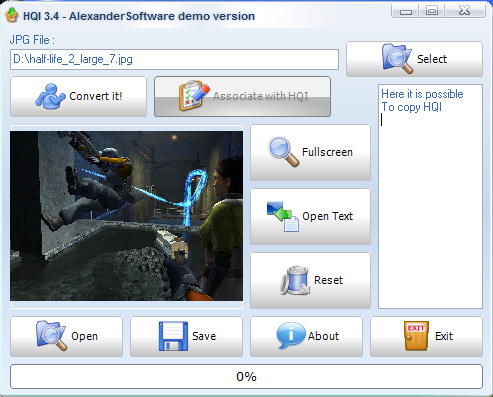Click the info bubble icon on About
Screen dimensions: 493x397
click(x=290, y=336)
